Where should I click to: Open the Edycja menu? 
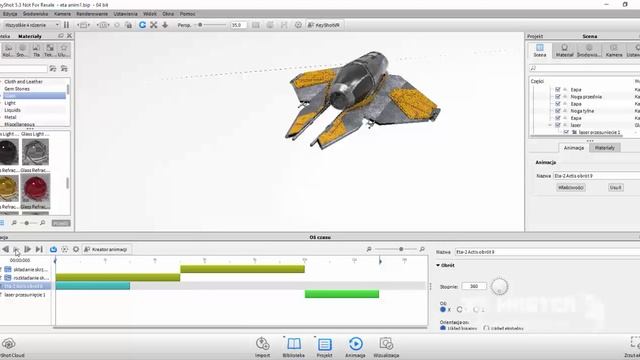(10, 14)
